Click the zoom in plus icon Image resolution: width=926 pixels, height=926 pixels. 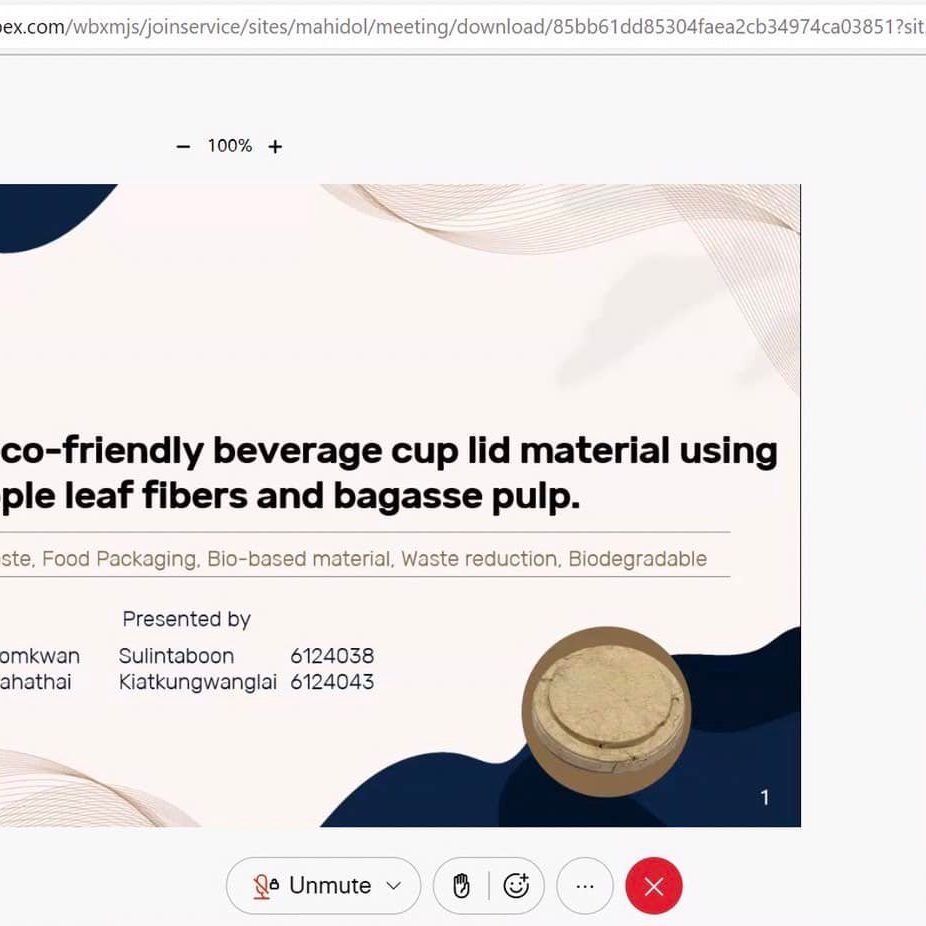point(275,146)
